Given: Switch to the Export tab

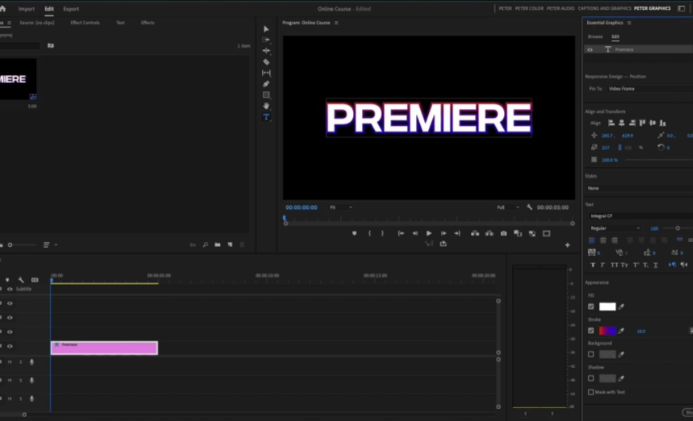Looking at the screenshot, I should coord(71,8).
